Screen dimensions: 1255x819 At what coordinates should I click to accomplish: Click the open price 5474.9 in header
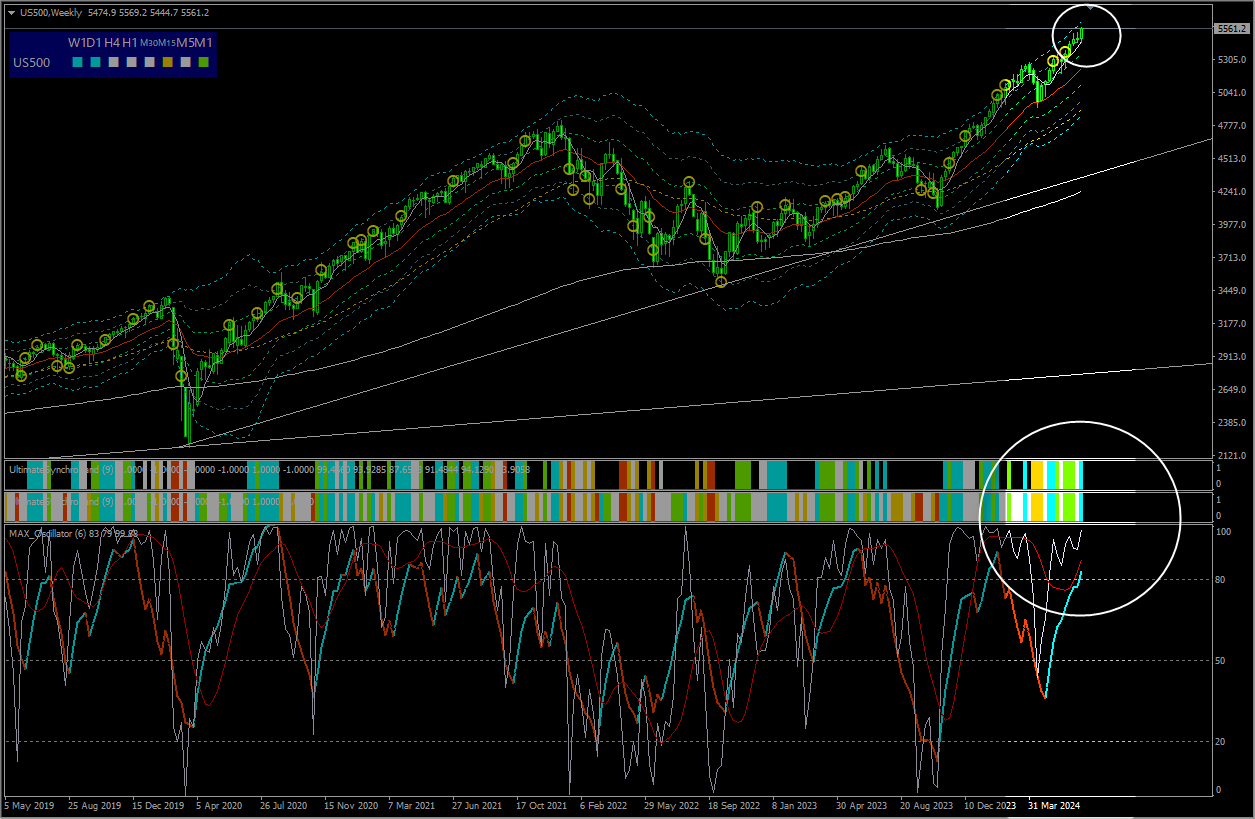(102, 13)
